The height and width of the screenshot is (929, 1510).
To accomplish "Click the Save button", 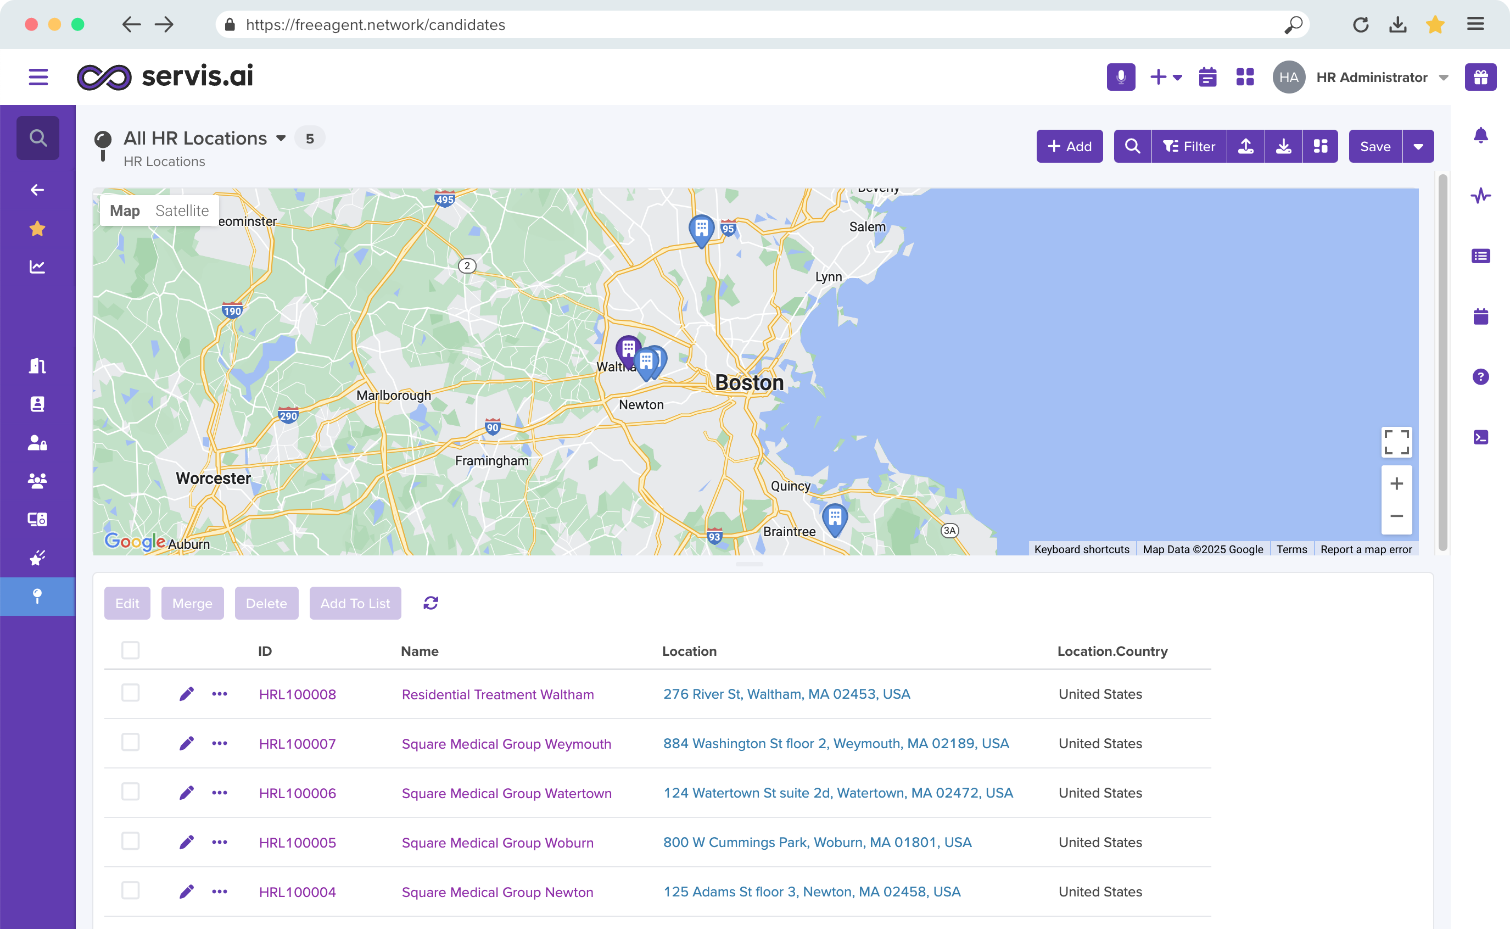I will click(x=1375, y=146).
